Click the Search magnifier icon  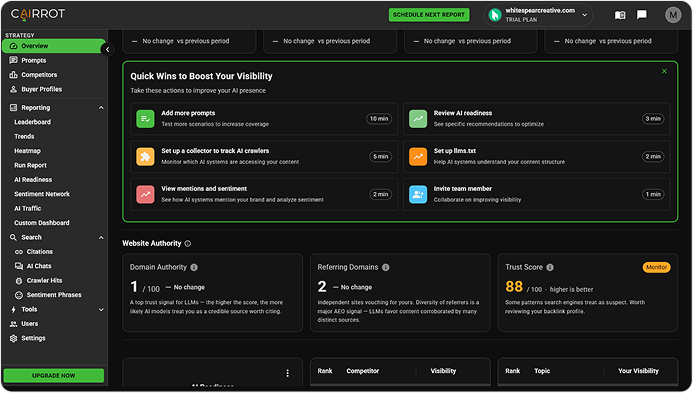click(x=13, y=237)
